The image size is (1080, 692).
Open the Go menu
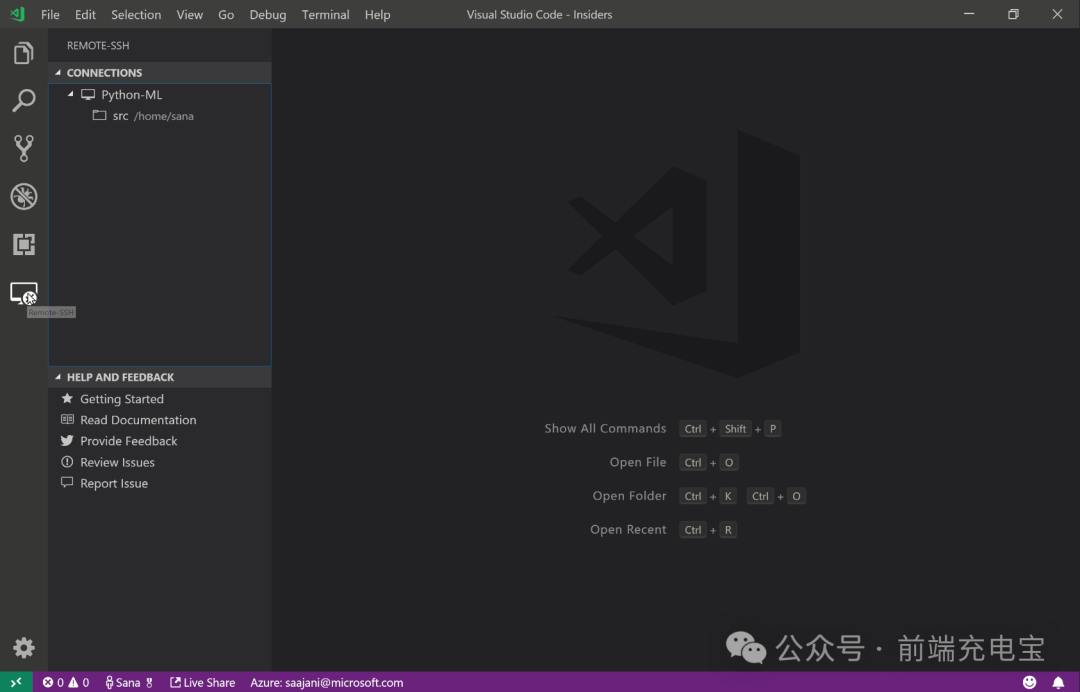click(x=226, y=14)
